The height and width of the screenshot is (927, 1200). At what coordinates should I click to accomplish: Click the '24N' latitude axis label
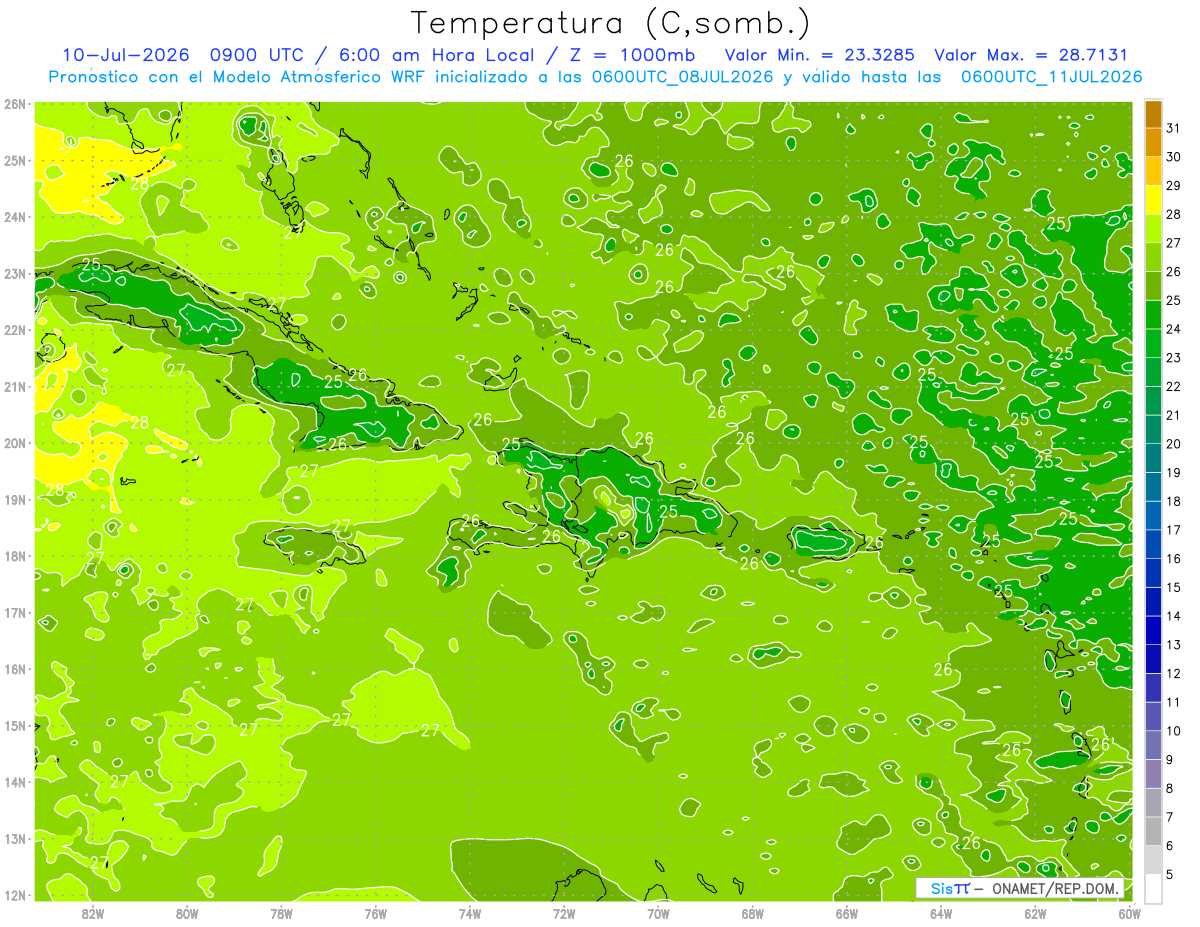[15, 217]
